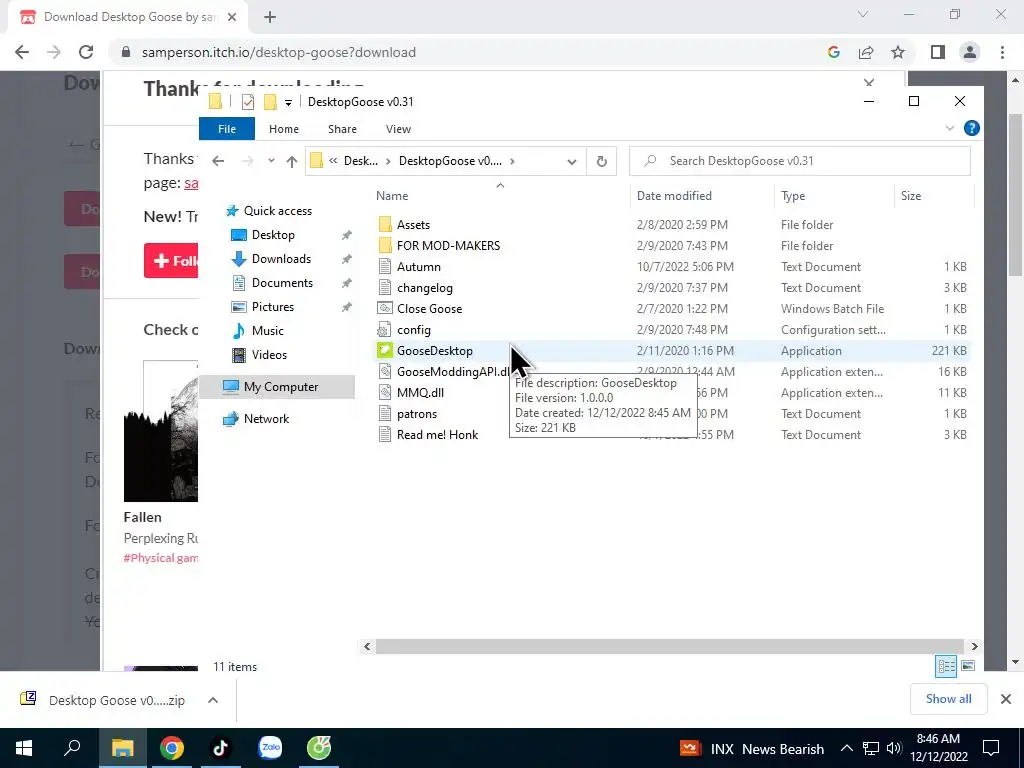Screen dimensions: 1024x768
Task: Open the Share ribbon tab
Action: [x=342, y=129]
